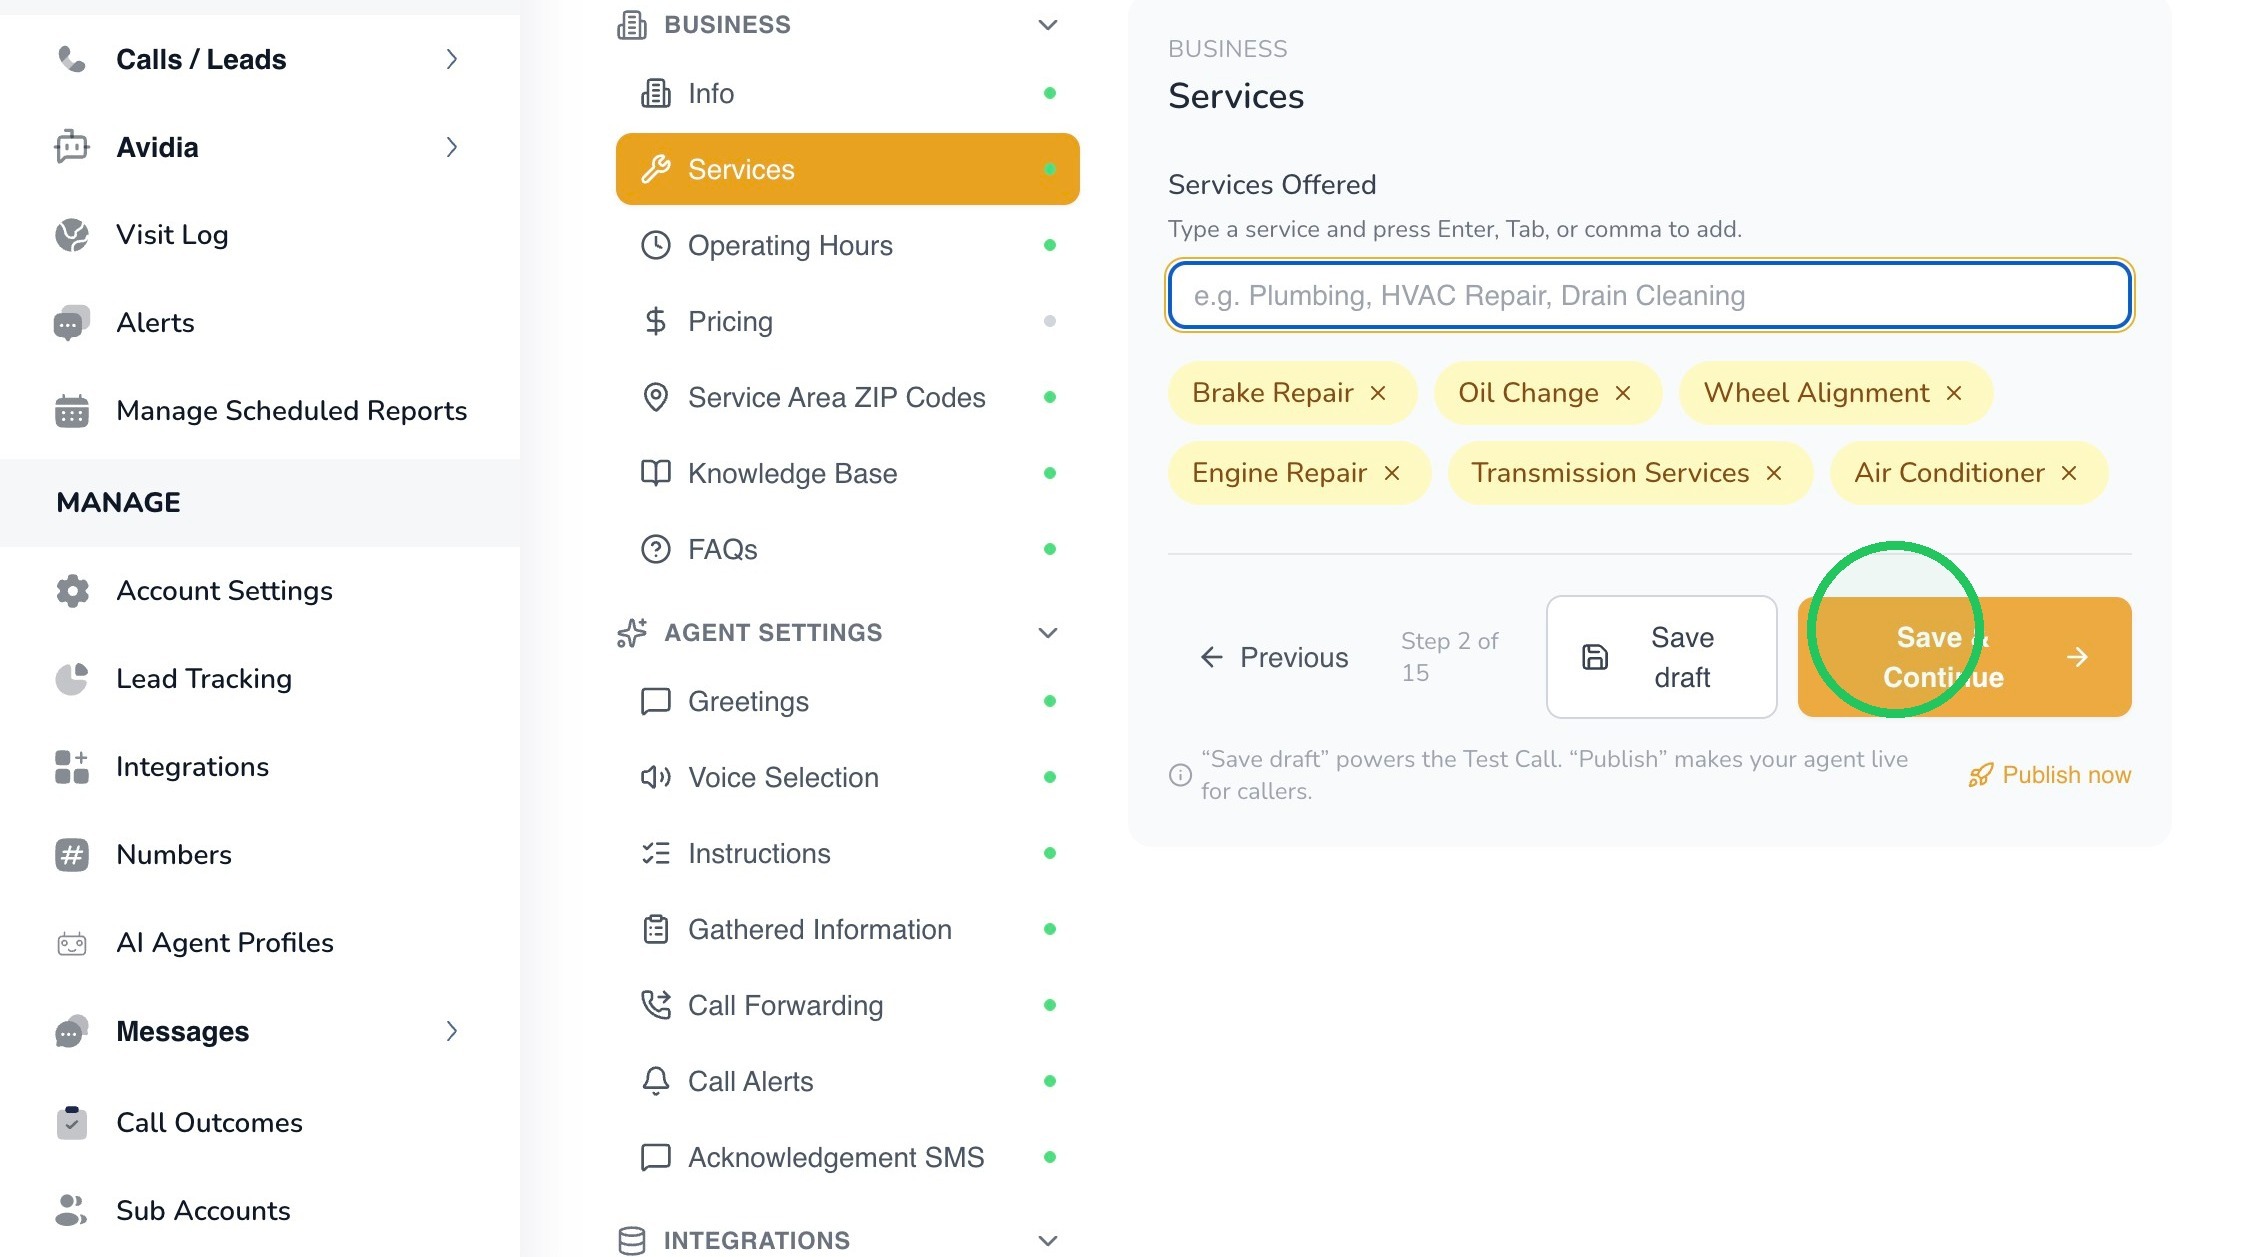The image size is (2252, 1257).
Task: Remove the Brake Repair service tag
Action: coord(1378,393)
